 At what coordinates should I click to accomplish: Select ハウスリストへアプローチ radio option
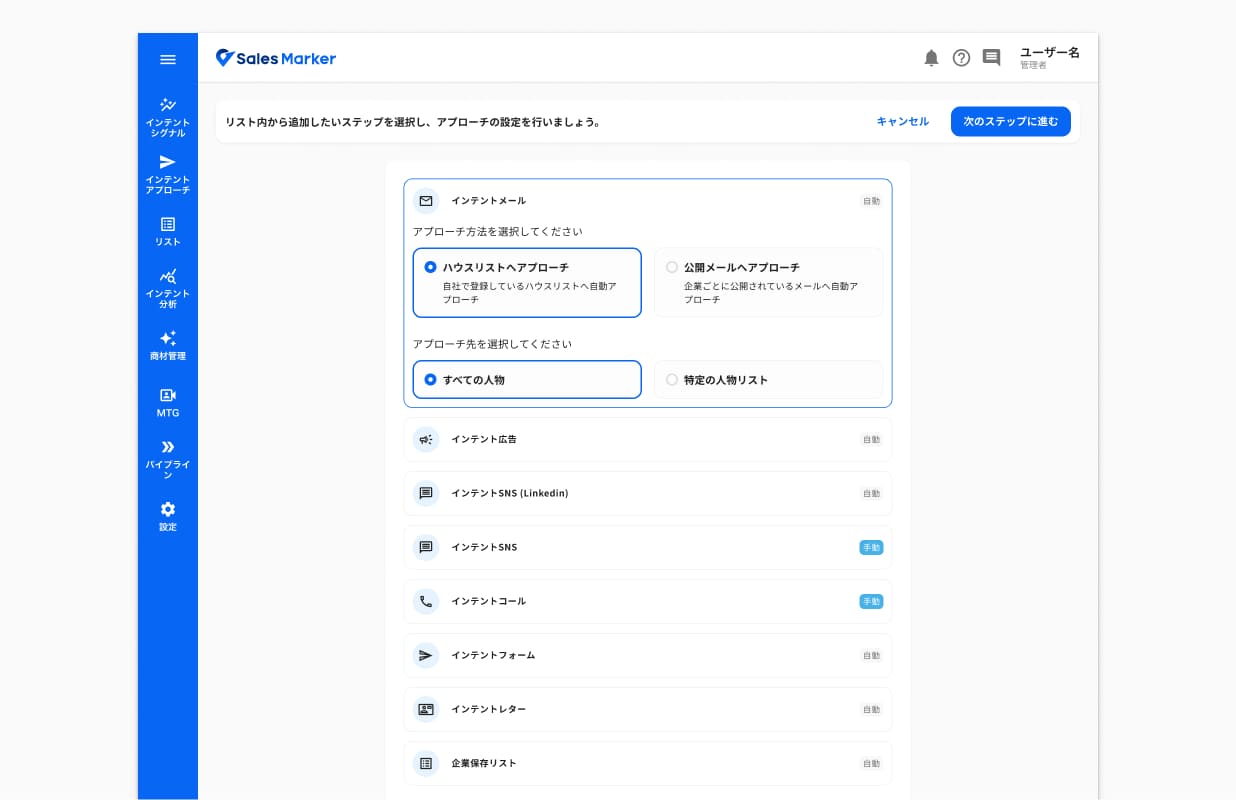coord(527,283)
